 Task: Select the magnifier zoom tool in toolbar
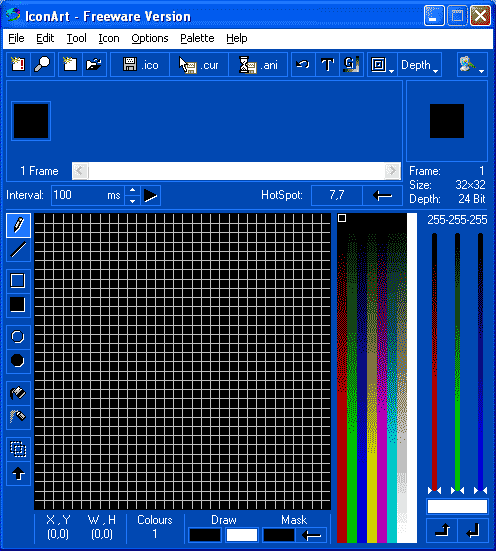[42, 65]
